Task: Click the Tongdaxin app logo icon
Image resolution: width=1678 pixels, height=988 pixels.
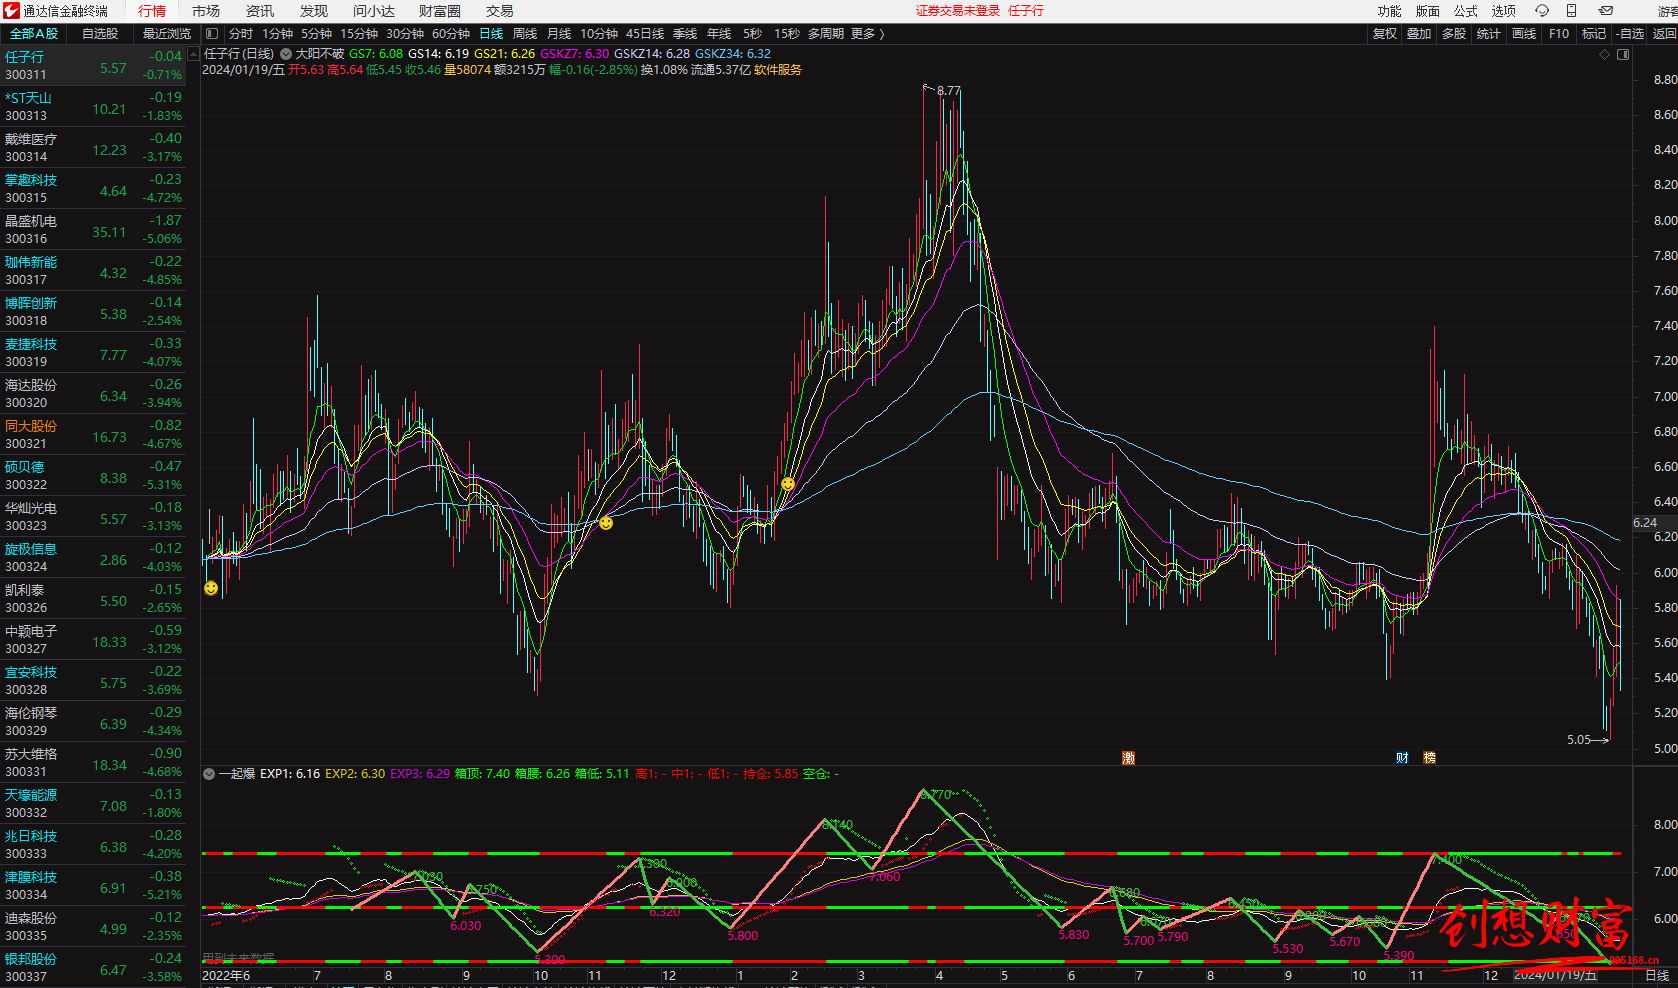Action: [x=11, y=11]
